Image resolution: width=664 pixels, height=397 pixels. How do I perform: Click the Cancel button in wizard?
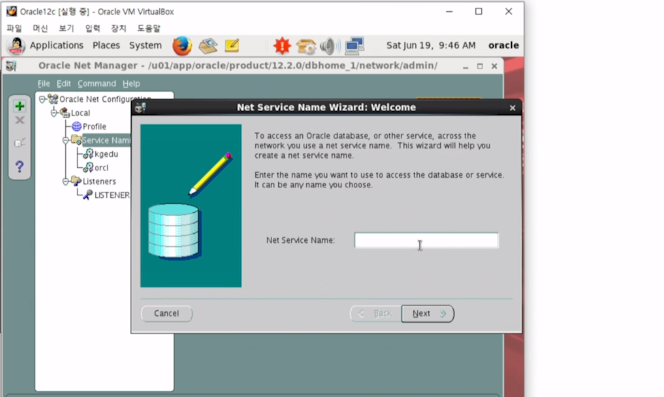tap(166, 314)
